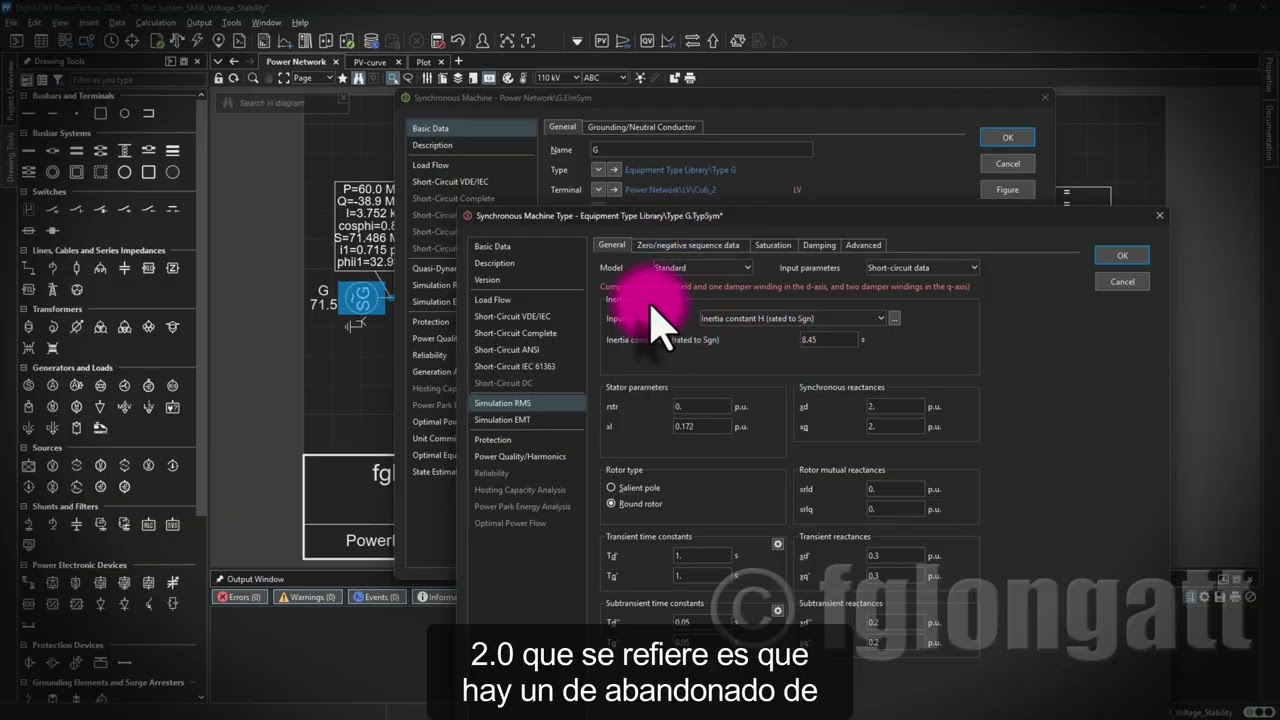Click the Figure button in Synchronous Machine dialog
The image size is (1280, 720).
tap(1007, 190)
